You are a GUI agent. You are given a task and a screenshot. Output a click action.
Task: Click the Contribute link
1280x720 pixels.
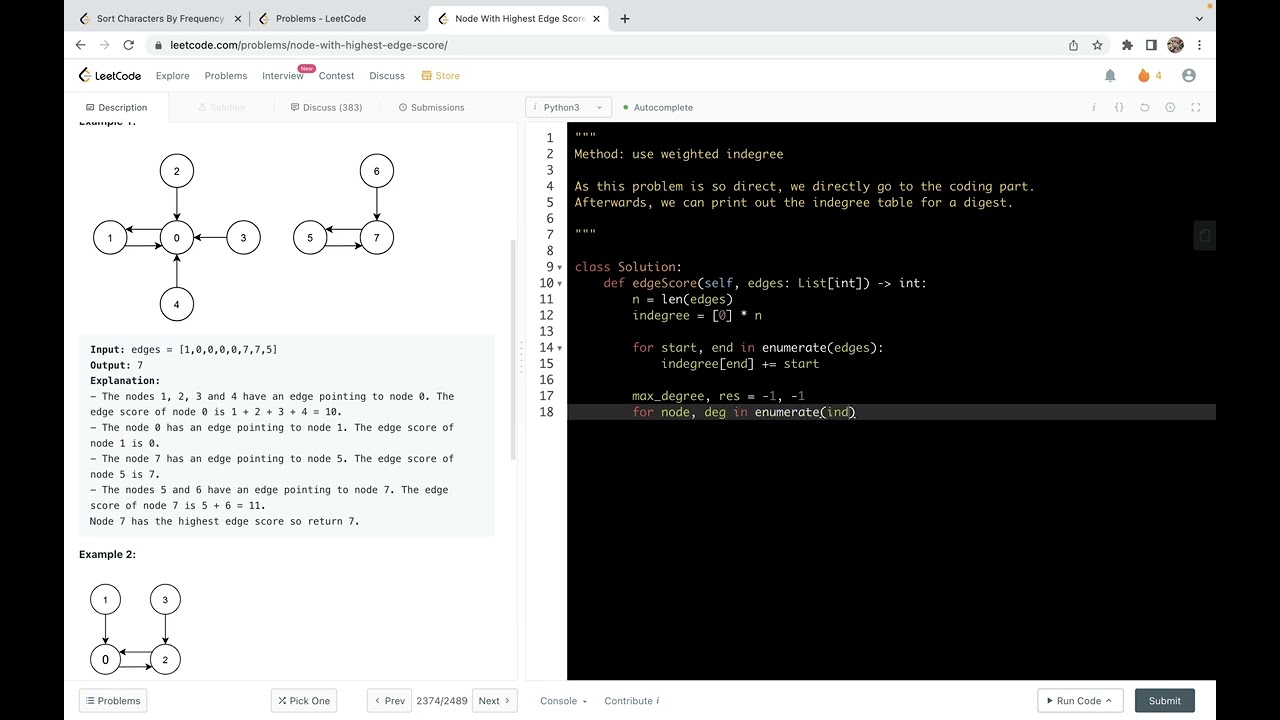(631, 701)
